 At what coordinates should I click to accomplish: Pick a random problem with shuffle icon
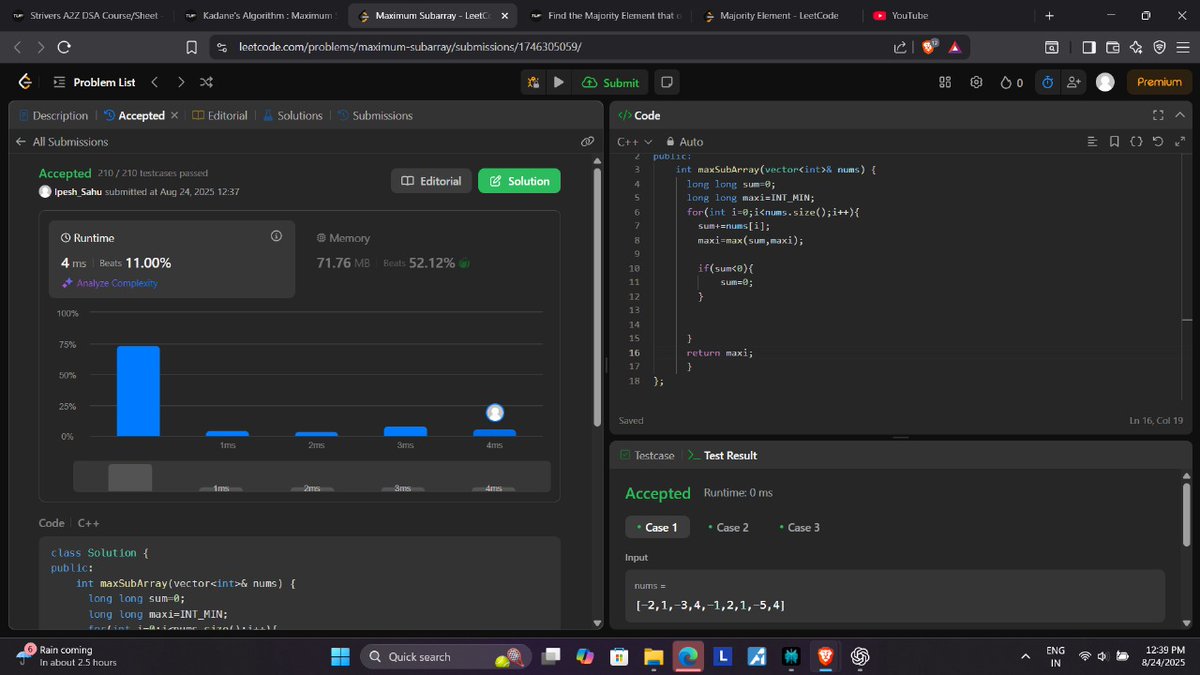pyautogui.click(x=206, y=82)
